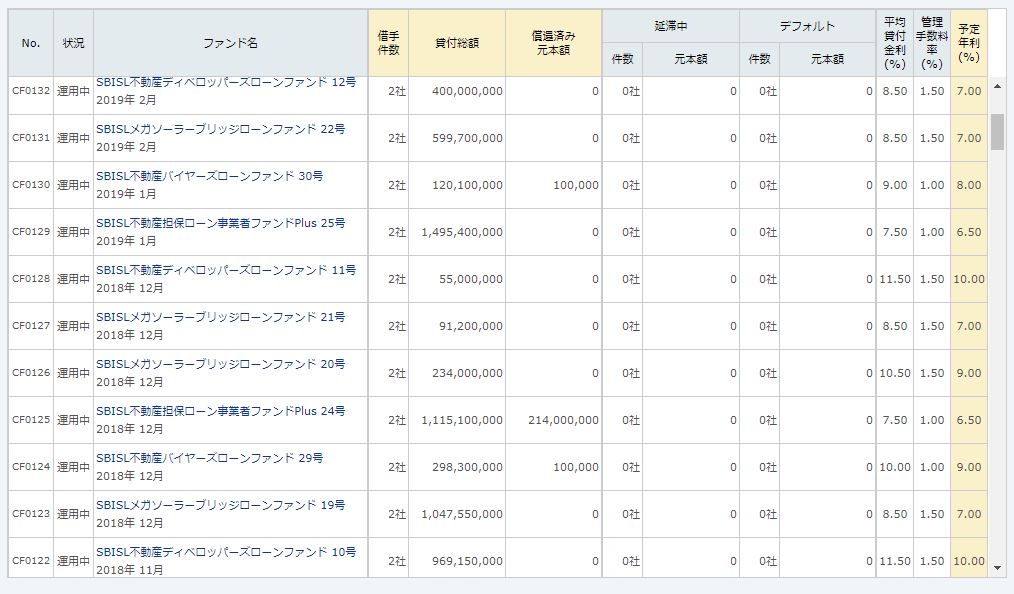Click the 予定年利(%) column header
The width and height of the screenshot is (1014, 594).
(969, 43)
